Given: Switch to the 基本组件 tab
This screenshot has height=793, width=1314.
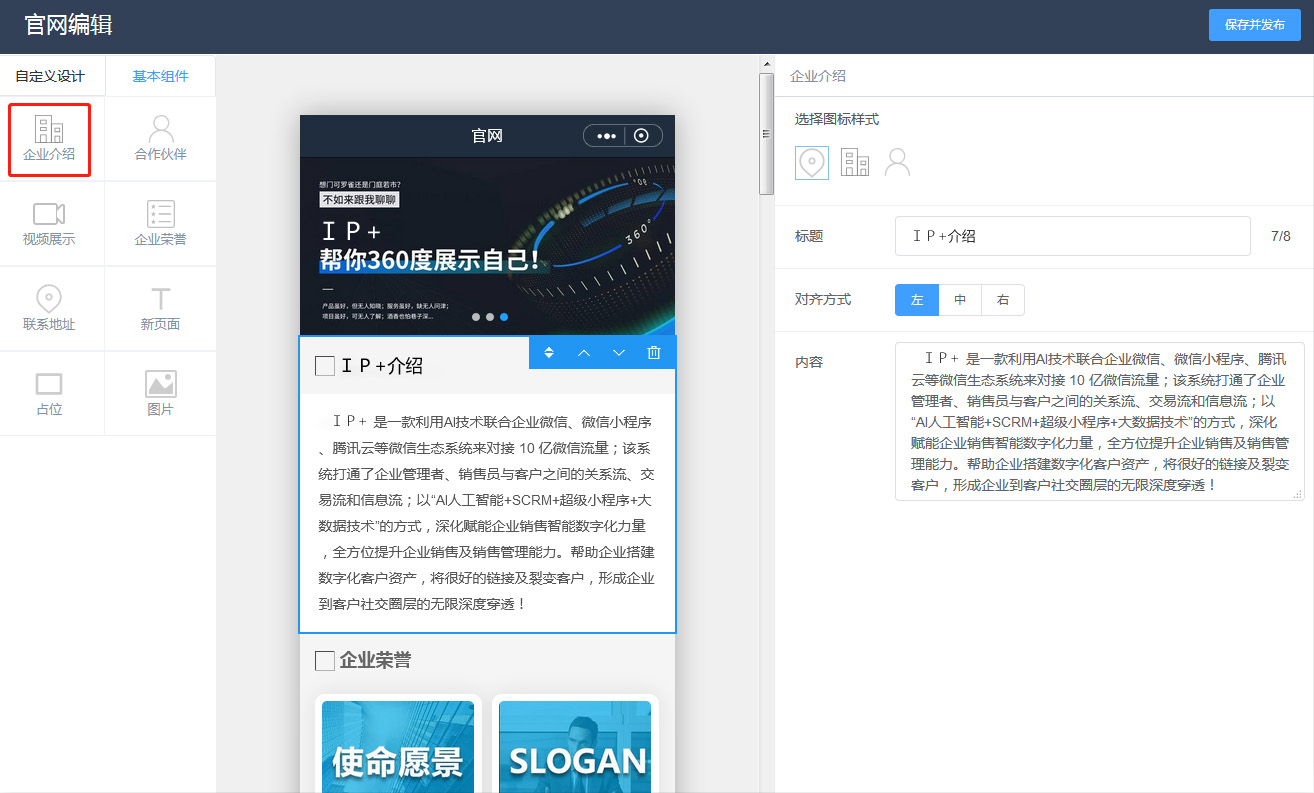Looking at the screenshot, I should click(160, 76).
